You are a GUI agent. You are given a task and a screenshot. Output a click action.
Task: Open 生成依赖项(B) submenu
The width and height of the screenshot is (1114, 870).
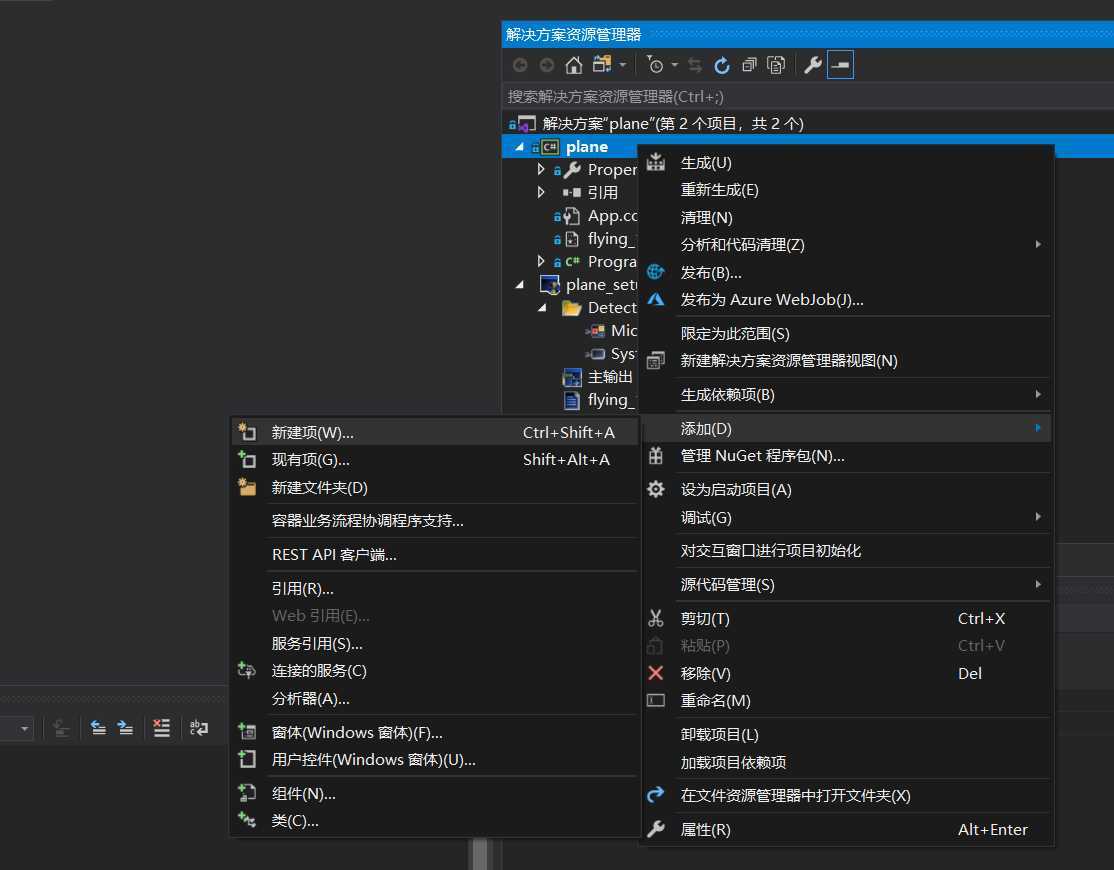(846, 395)
